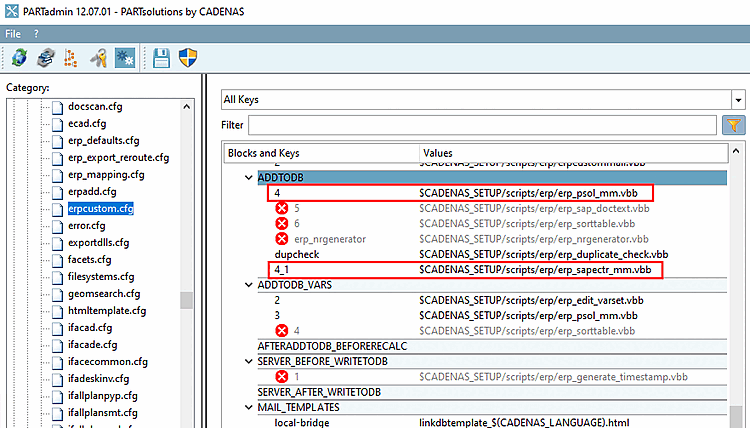Collapse the SERVER_BEFORE_WRITETODB block

pos(248,361)
